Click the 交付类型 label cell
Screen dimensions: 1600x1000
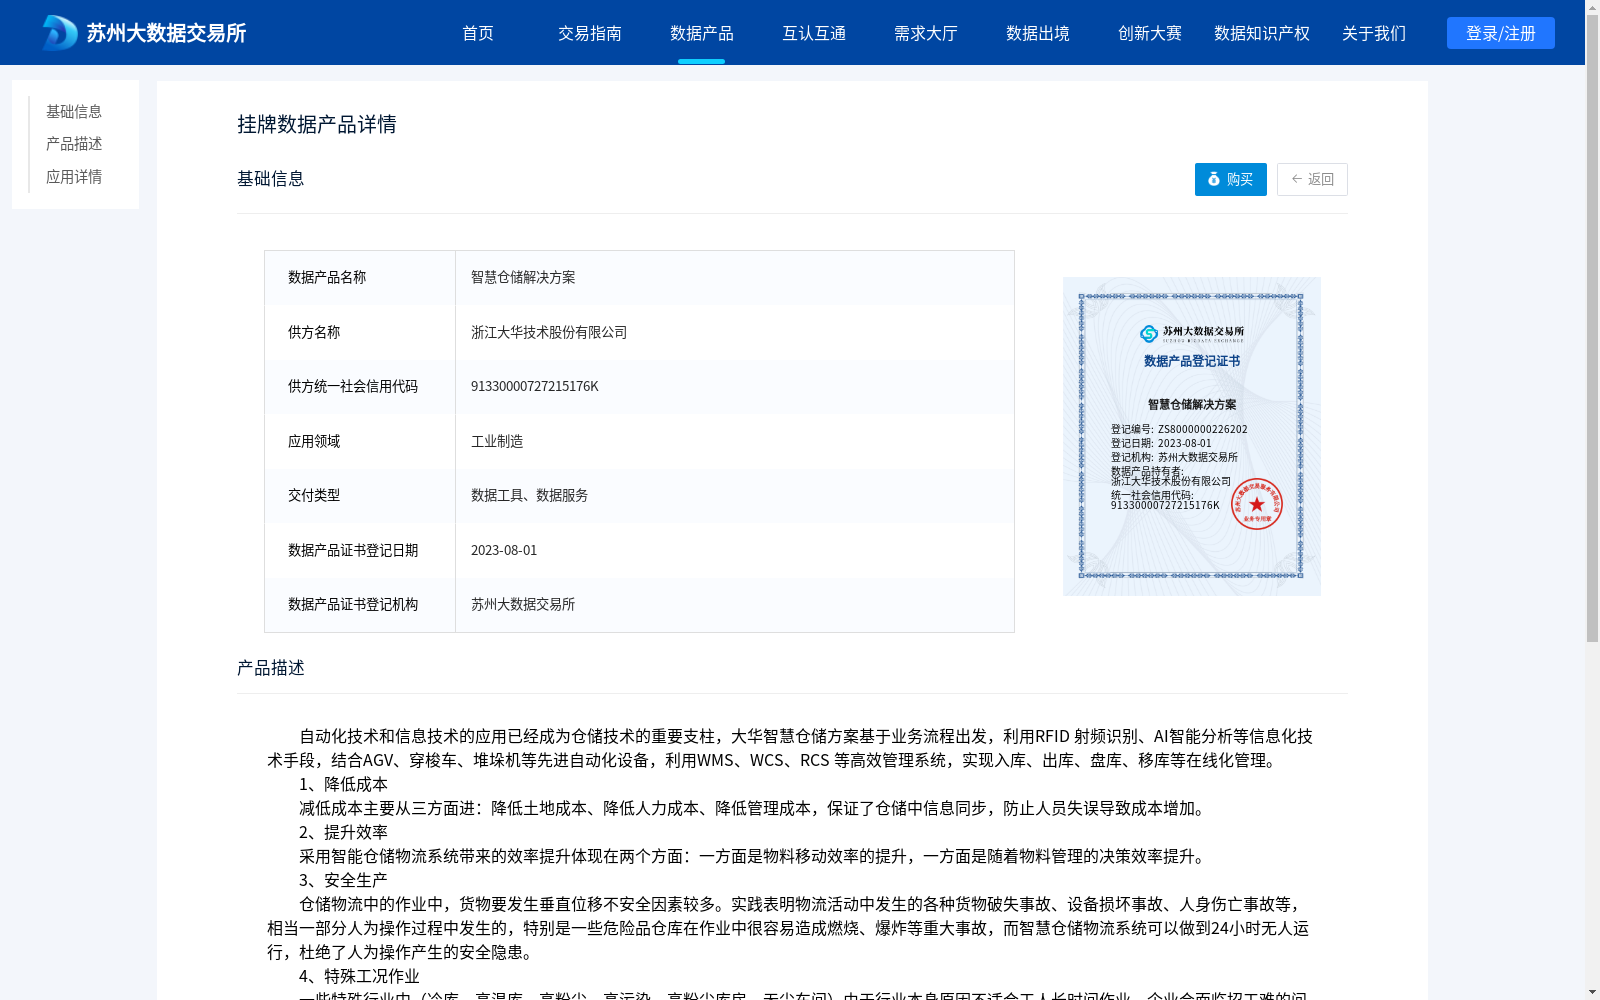point(360,495)
